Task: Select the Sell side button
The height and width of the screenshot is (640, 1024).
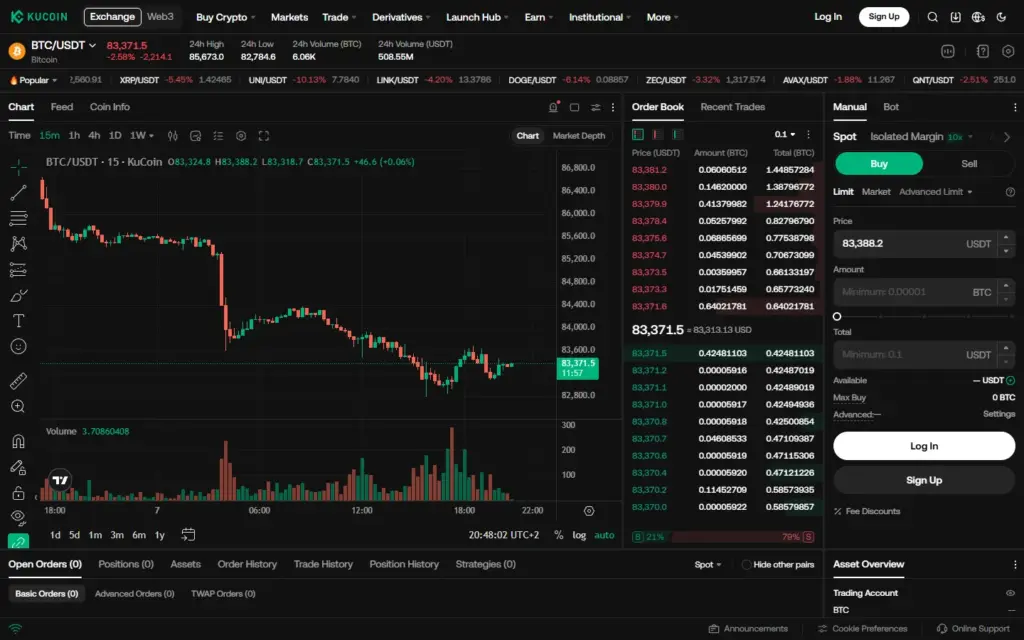Action: (x=969, y=164)
